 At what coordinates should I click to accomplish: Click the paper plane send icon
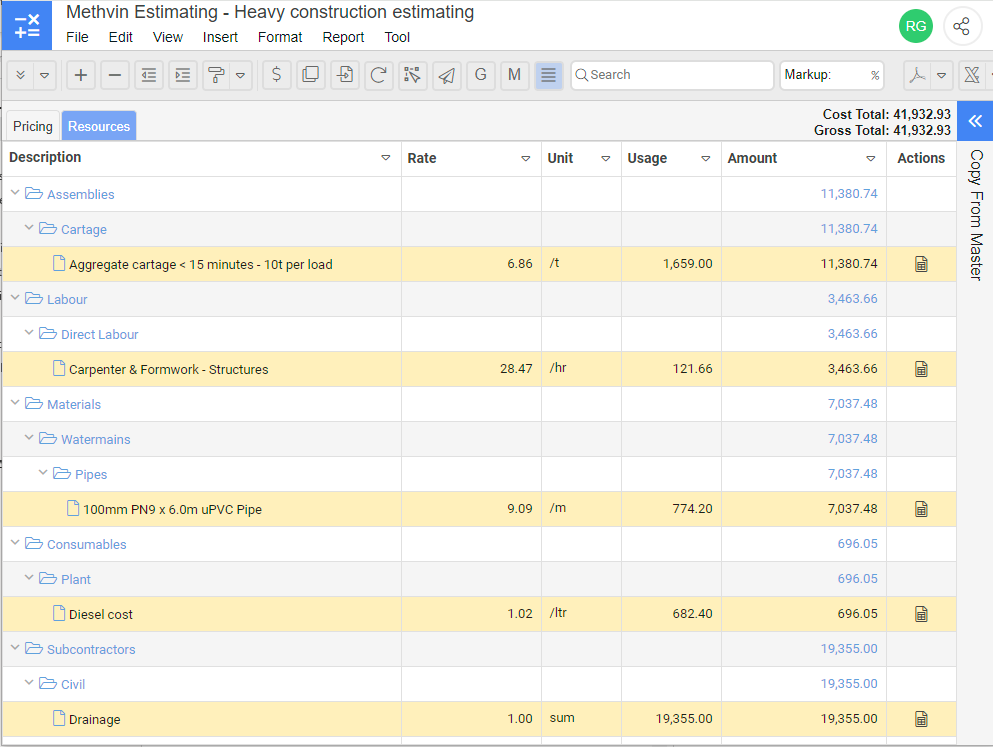point(447,75)
